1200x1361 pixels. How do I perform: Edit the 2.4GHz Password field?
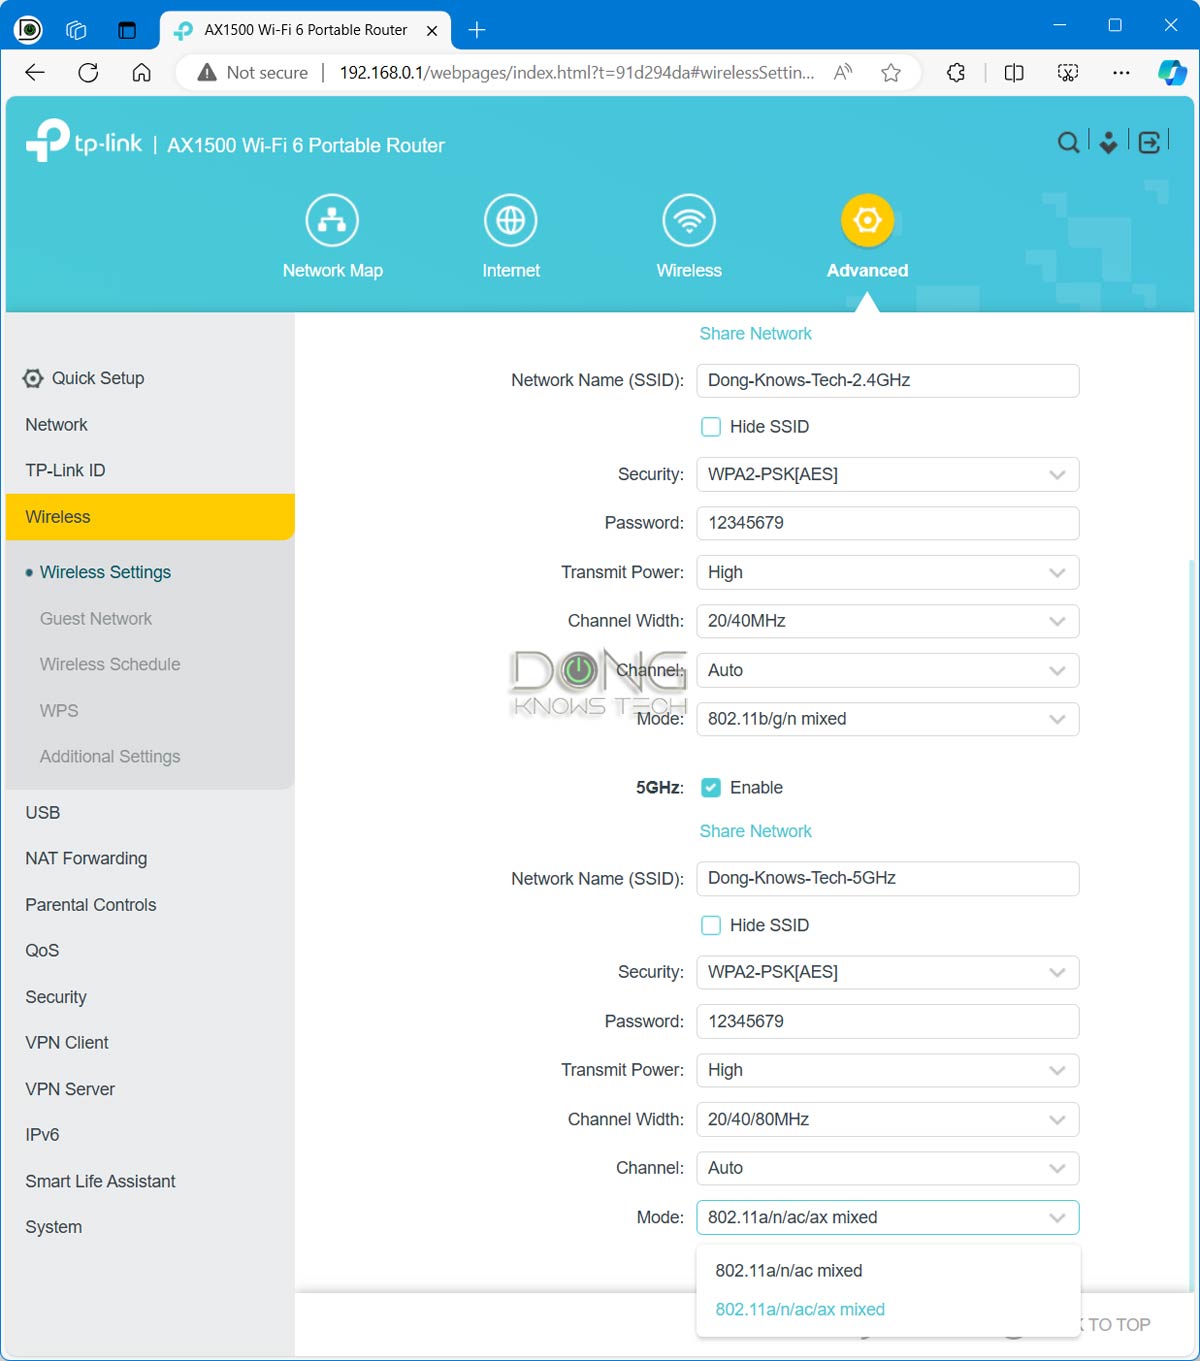[x=888, y=523]
